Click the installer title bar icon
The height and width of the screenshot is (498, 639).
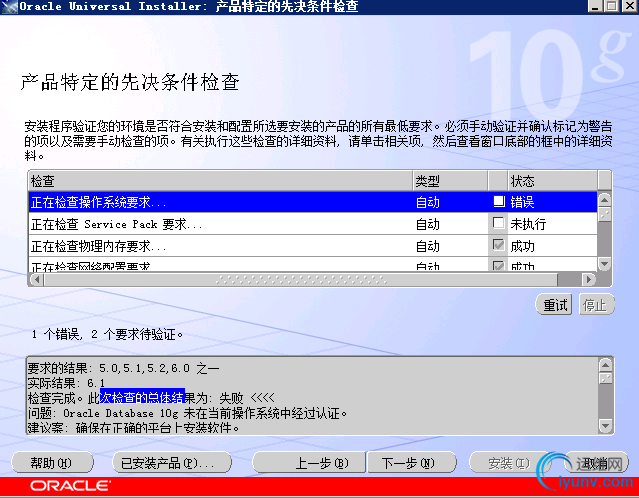click(x=9, y=7)
